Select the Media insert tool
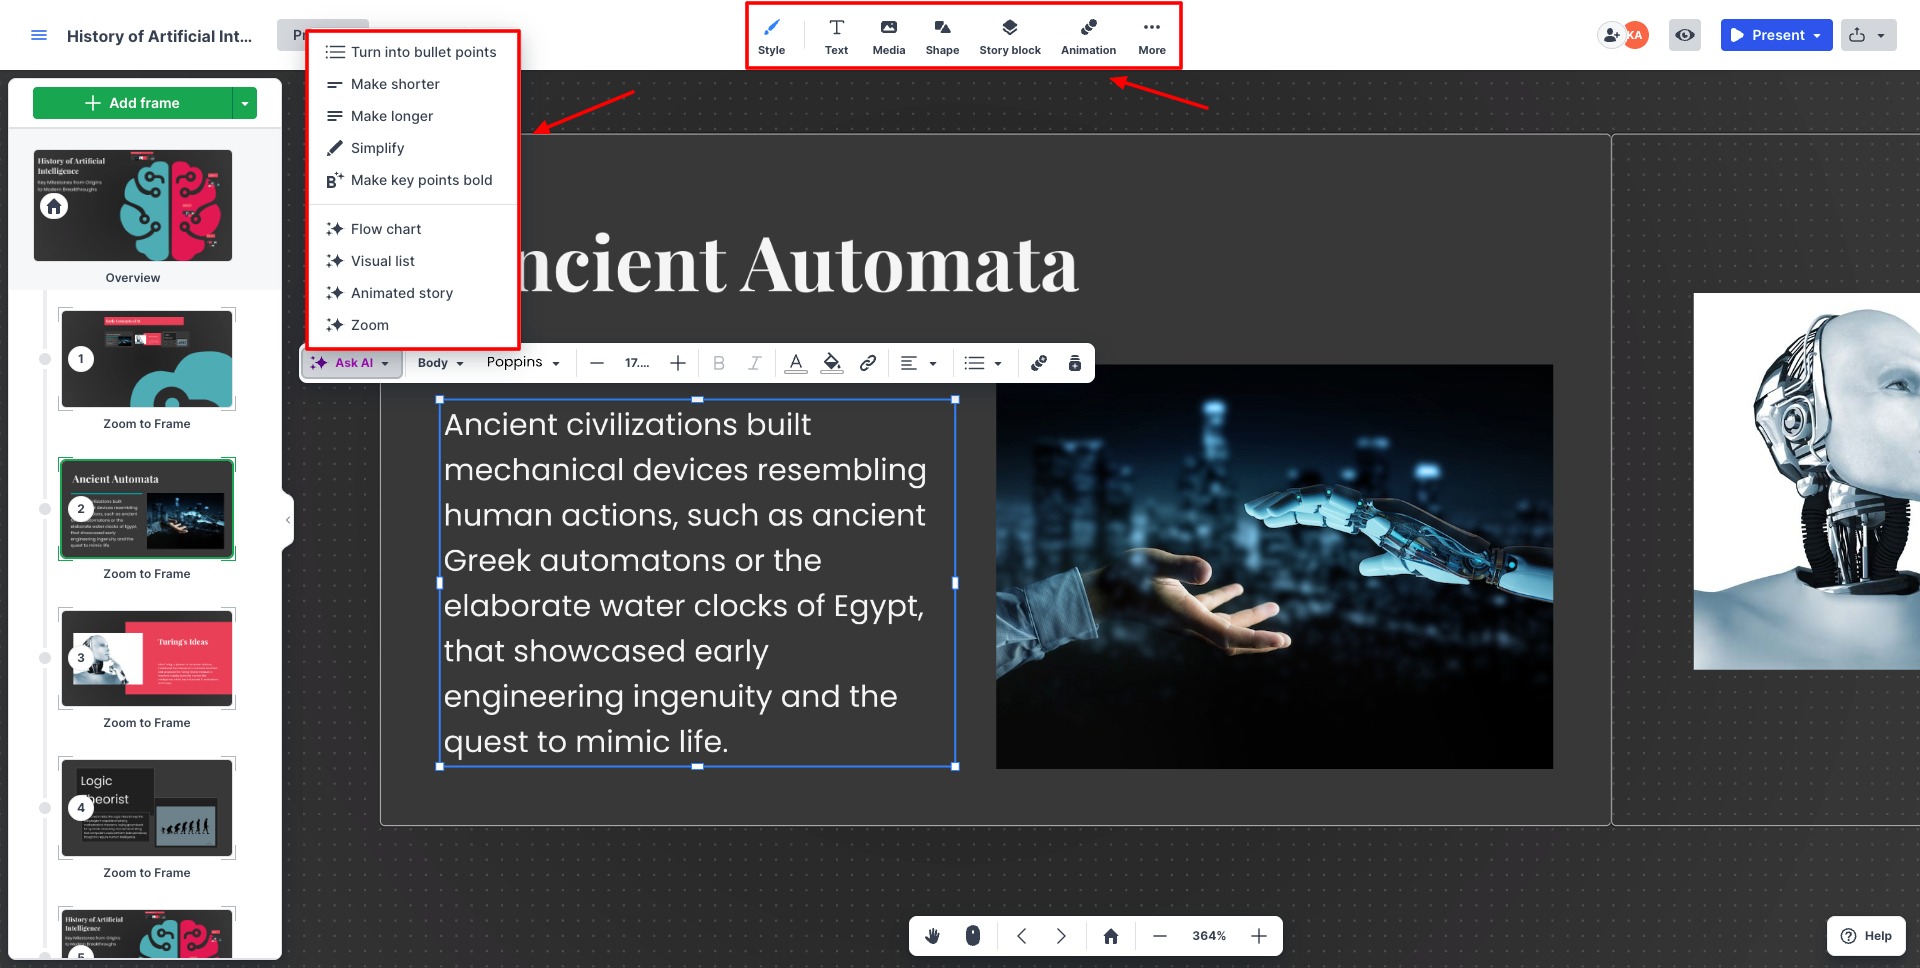Screen dimensions: 1920x968 point(888,36)
